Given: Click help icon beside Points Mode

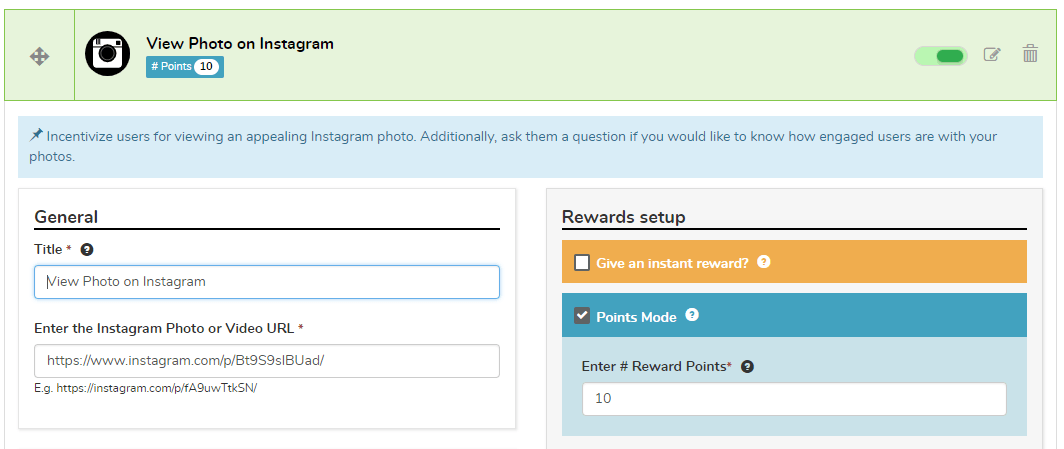Looking at the screenshot, I should pyautogui.click(x=692, y=315).
